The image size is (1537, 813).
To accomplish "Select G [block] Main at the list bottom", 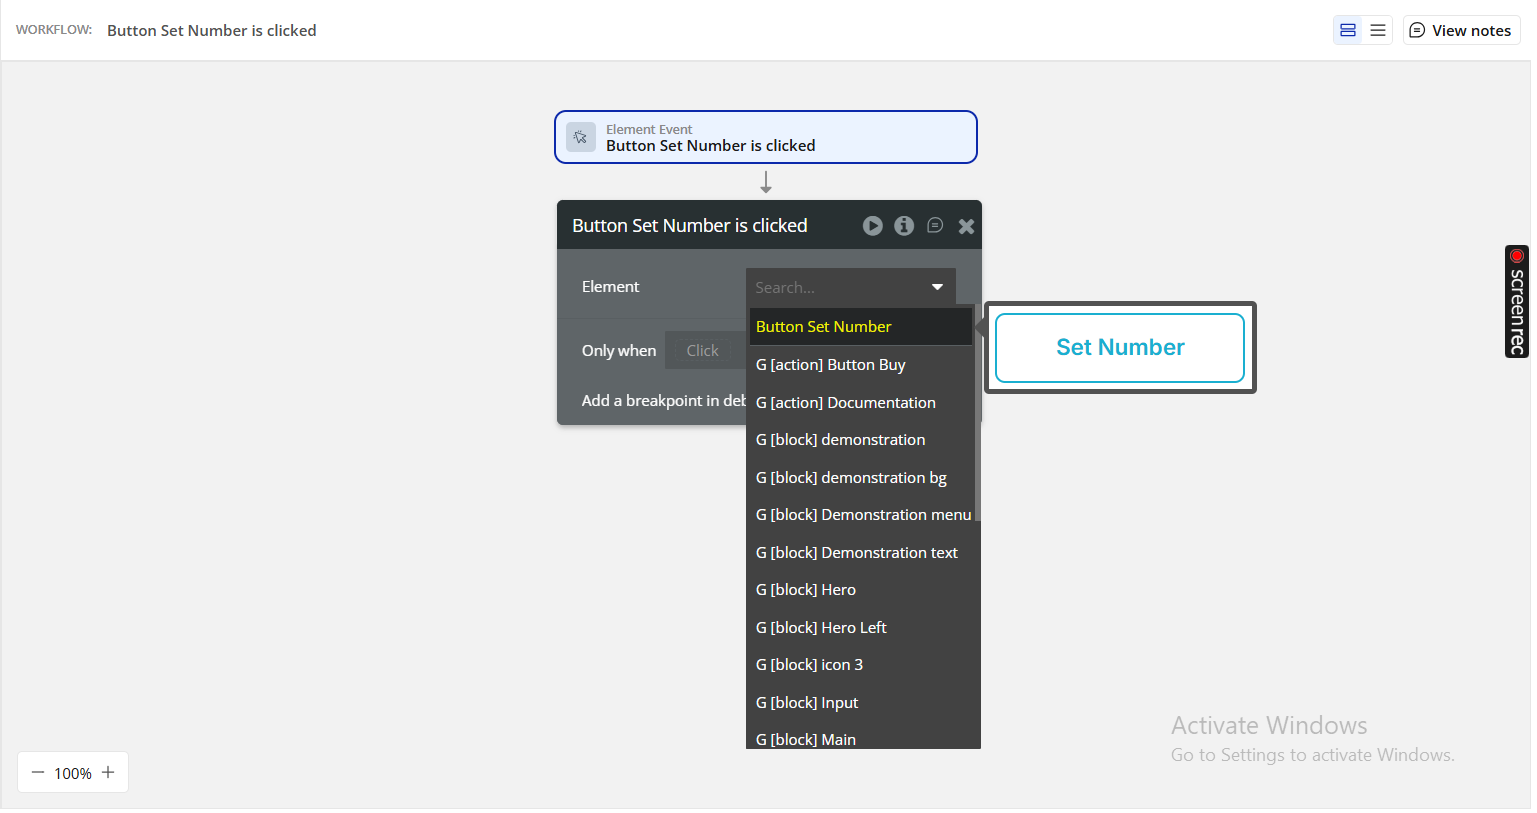I will 863,738.
